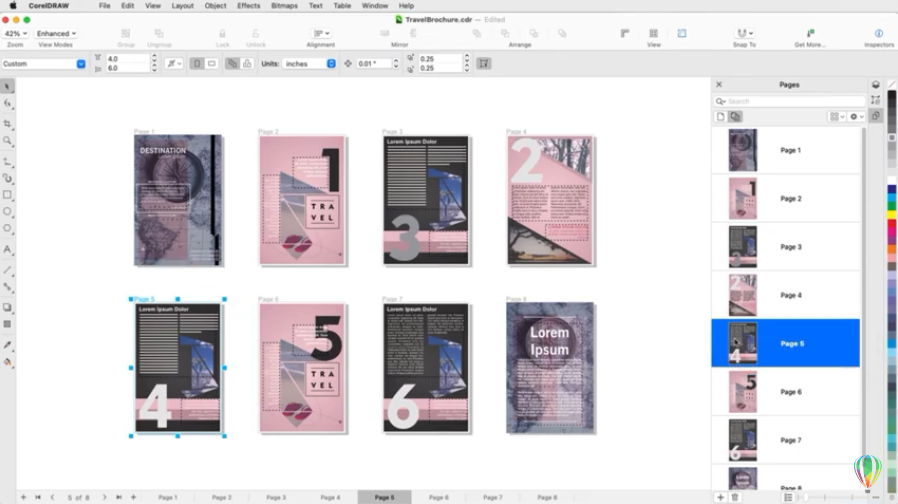Image resolution: width=898 pixels, height=504 pixels.
Task: Select the Zoom tool in toolbox
Action: point(7,141)
